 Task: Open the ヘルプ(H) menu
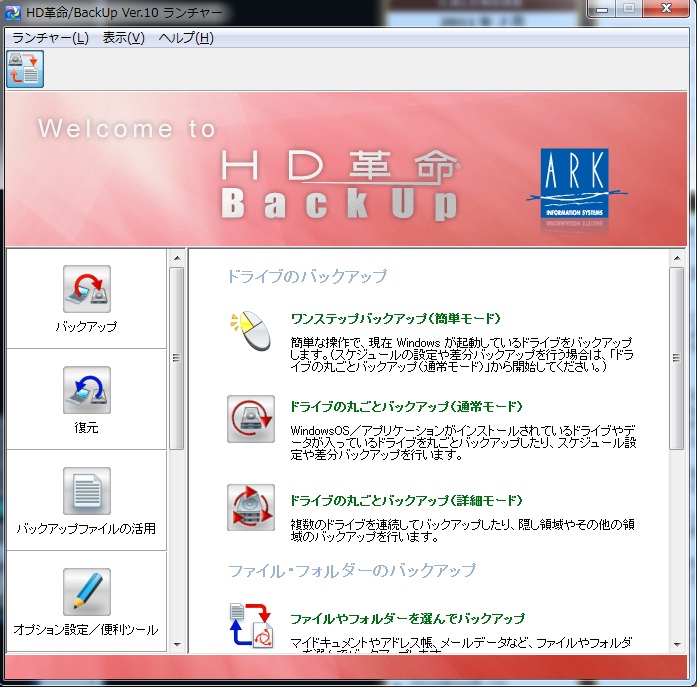pos(186,38)
